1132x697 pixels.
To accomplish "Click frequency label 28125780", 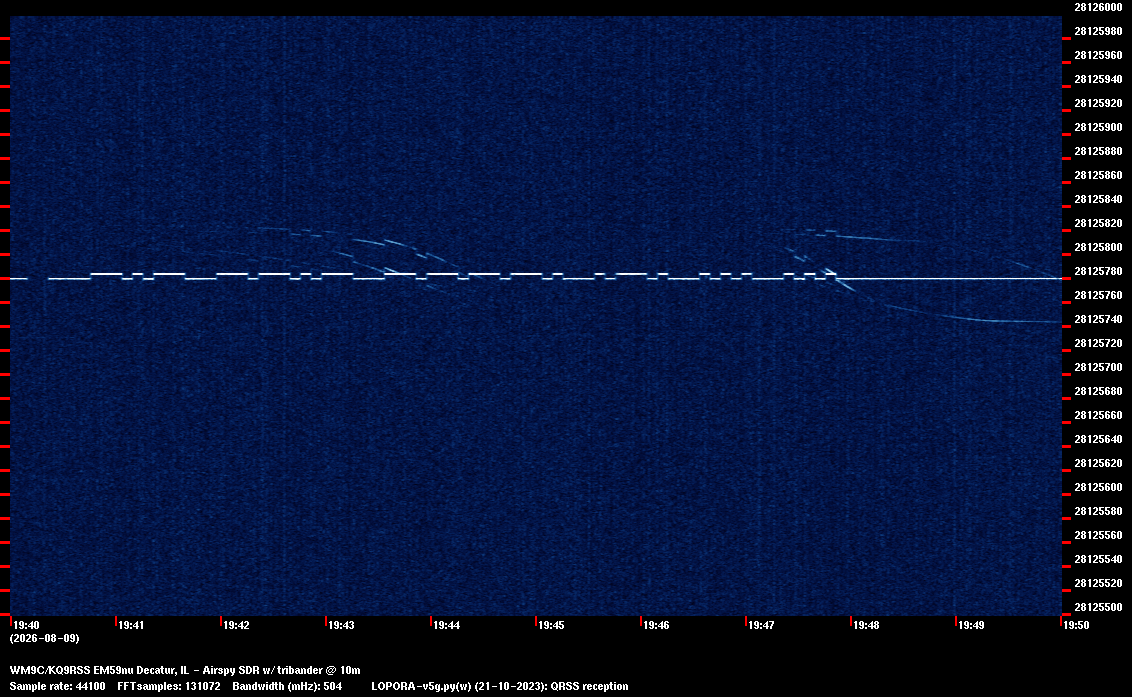I will 1098,271.
